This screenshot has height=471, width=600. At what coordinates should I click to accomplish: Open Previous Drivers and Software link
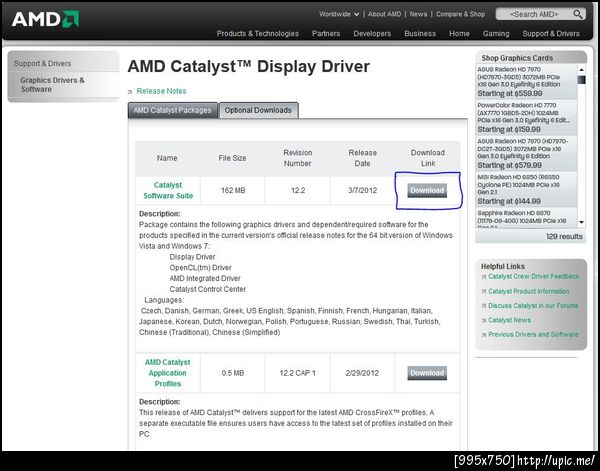coord(533,334)
